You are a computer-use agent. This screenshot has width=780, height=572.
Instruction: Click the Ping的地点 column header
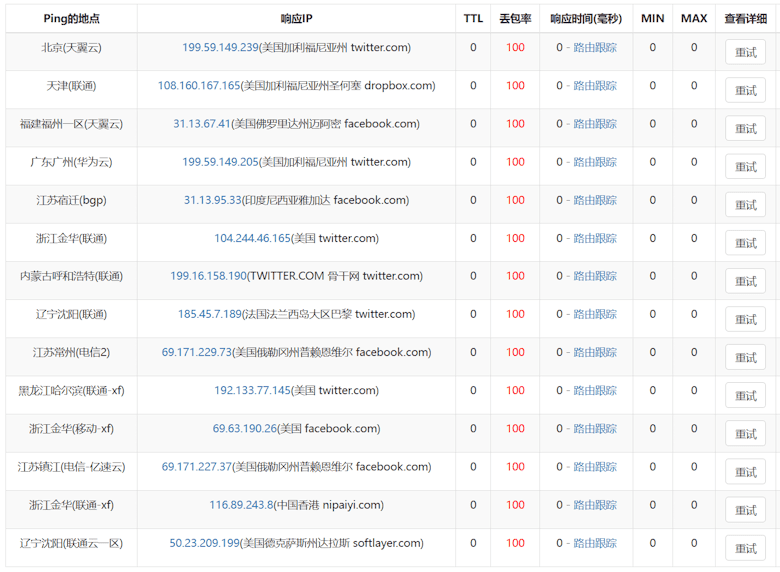click(x=72, y=18)
